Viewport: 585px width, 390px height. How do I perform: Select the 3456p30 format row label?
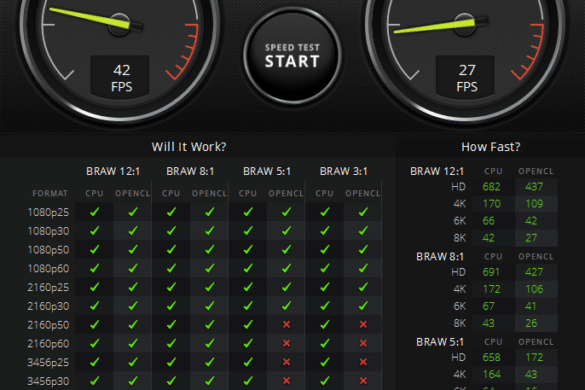point(48,381)
